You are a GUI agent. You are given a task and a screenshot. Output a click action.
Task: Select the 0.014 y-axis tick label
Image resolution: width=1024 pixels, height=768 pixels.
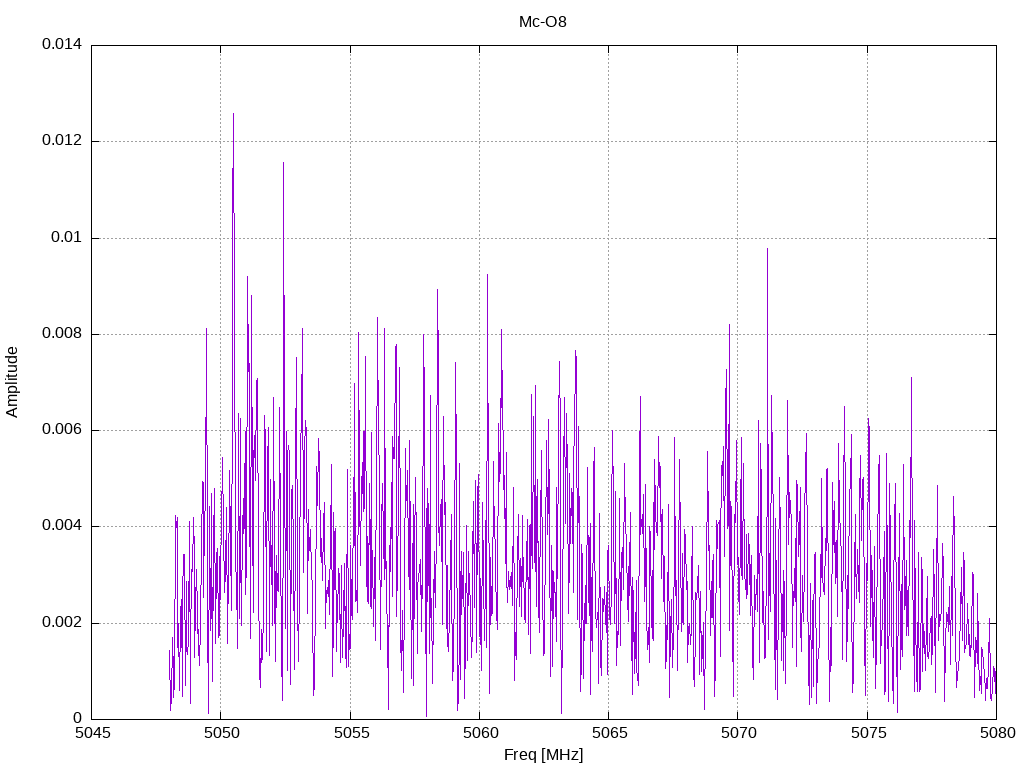[61, 45]
